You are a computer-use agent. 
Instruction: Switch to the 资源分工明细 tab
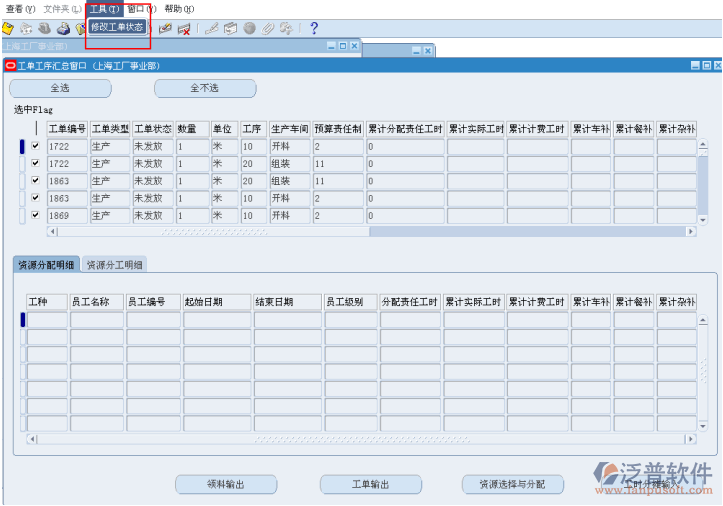click(x=115, y=265)
